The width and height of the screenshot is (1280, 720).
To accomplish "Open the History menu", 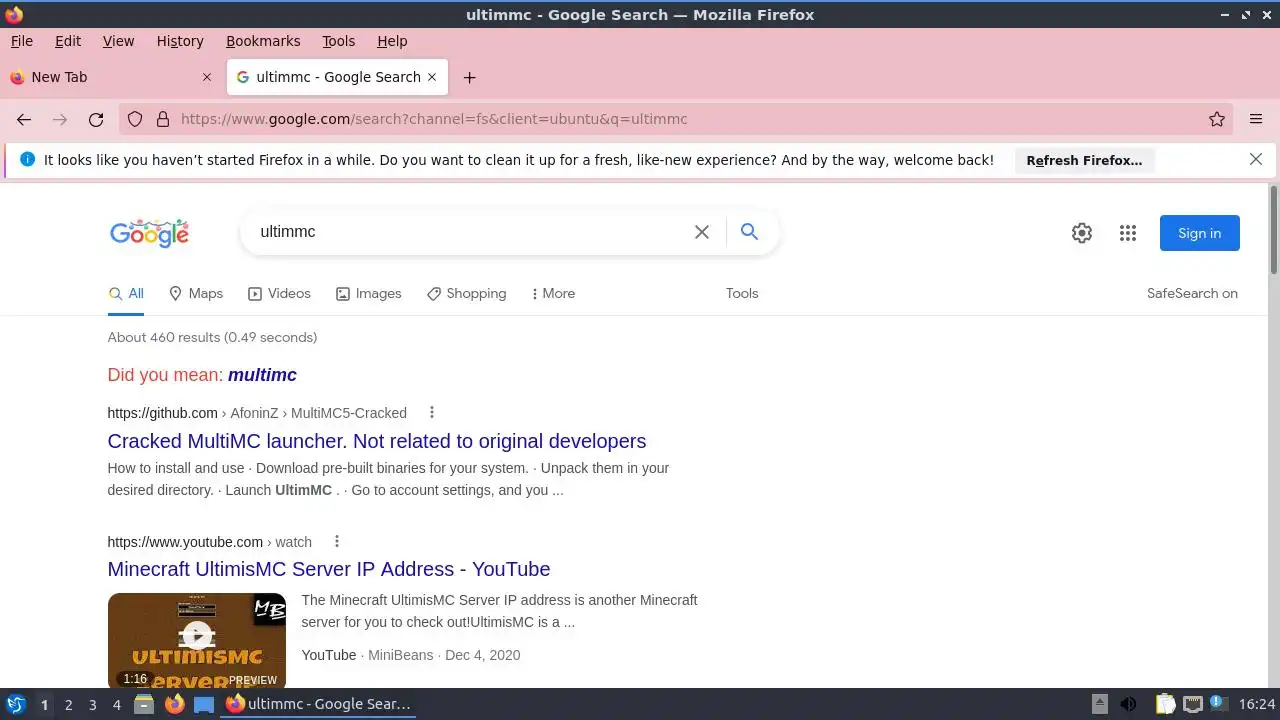I will click(180, 41).
